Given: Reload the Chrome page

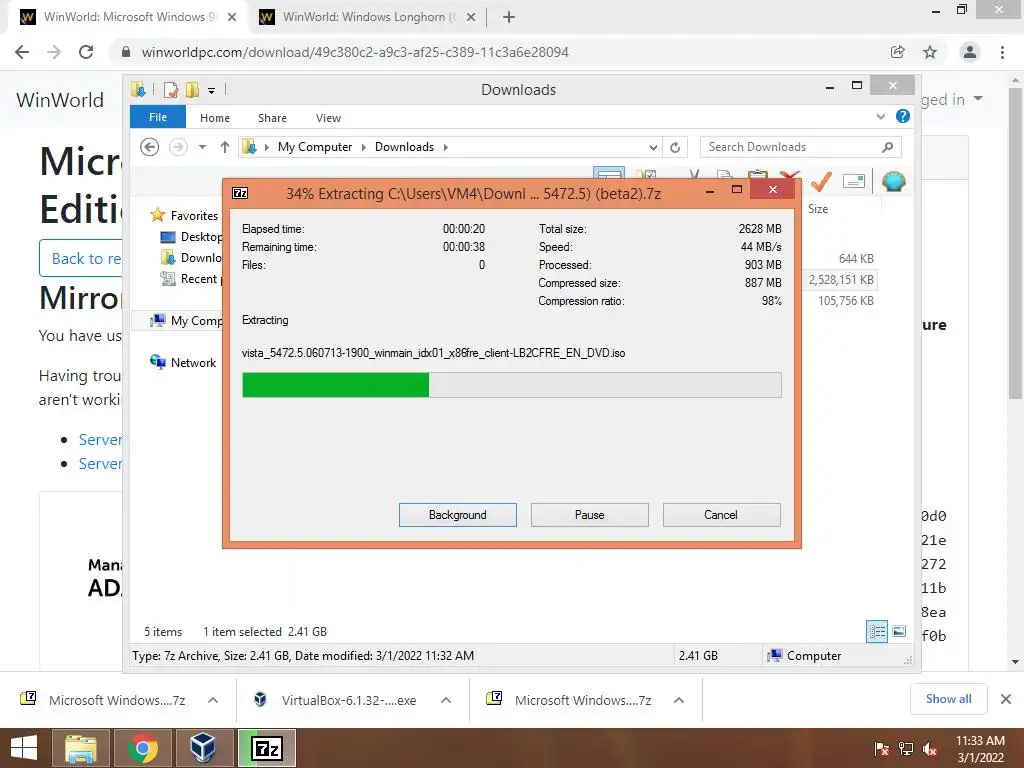Looking at the screenshot, I should click(86, 52).
